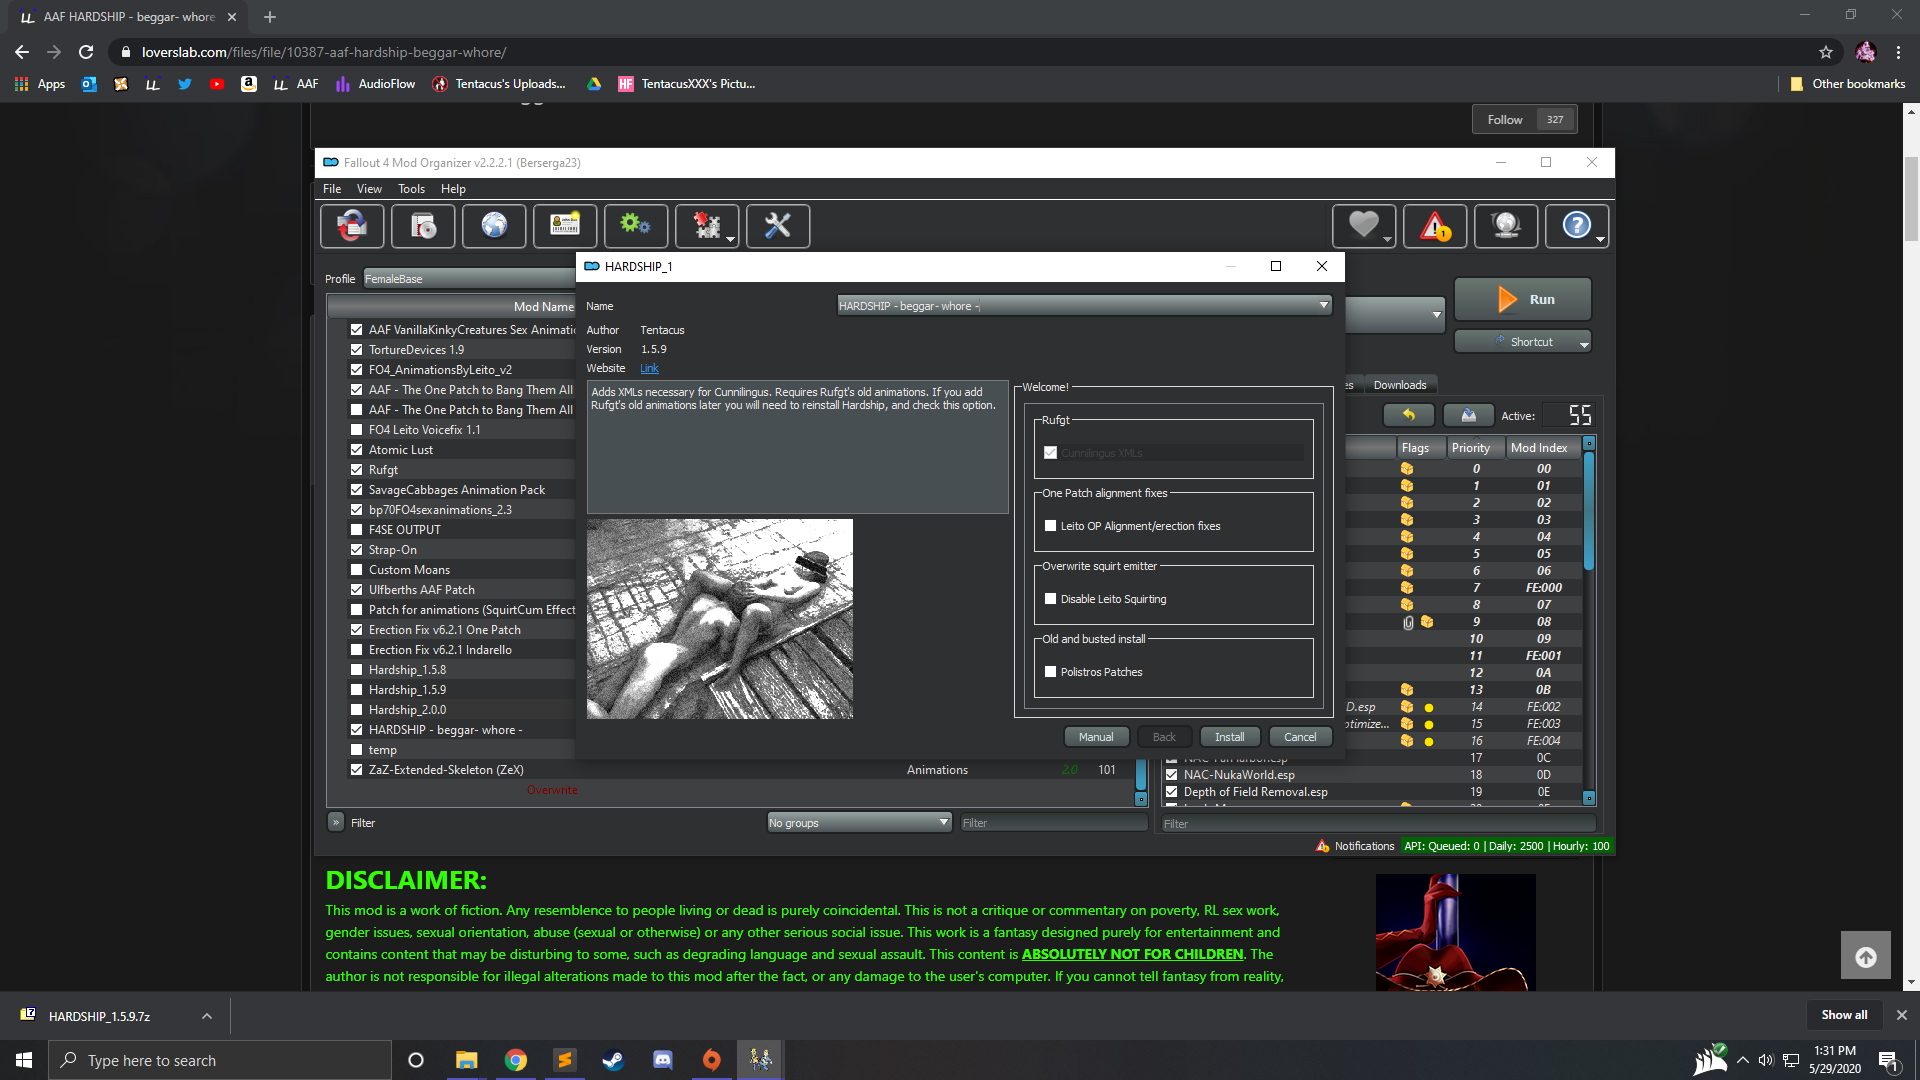Click the Endorse heart icon
This screenshot has width=1920, height=1080.
coord(1362,225)
